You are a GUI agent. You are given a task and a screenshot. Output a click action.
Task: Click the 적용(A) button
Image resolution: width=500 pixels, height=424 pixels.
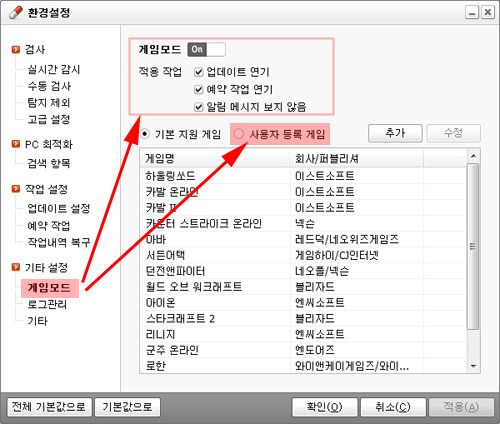point(461,407)
